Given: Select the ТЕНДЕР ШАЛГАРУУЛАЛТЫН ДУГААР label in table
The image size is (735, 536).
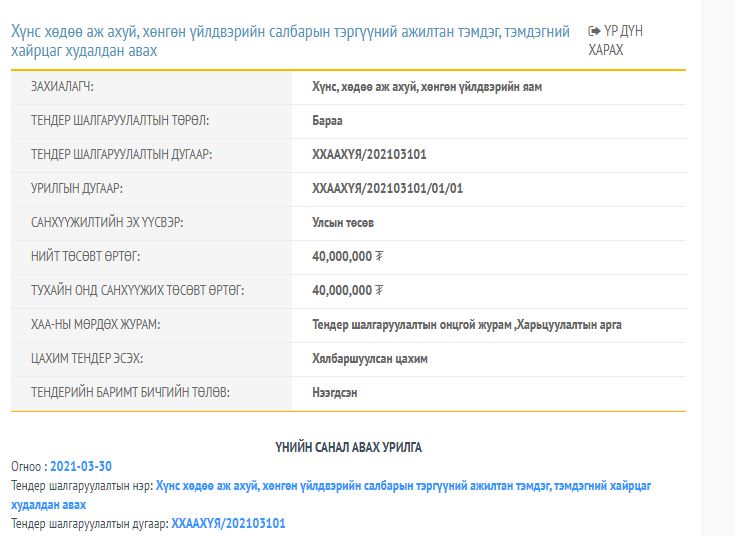Looking at the screenshot, I should point(122,155).
